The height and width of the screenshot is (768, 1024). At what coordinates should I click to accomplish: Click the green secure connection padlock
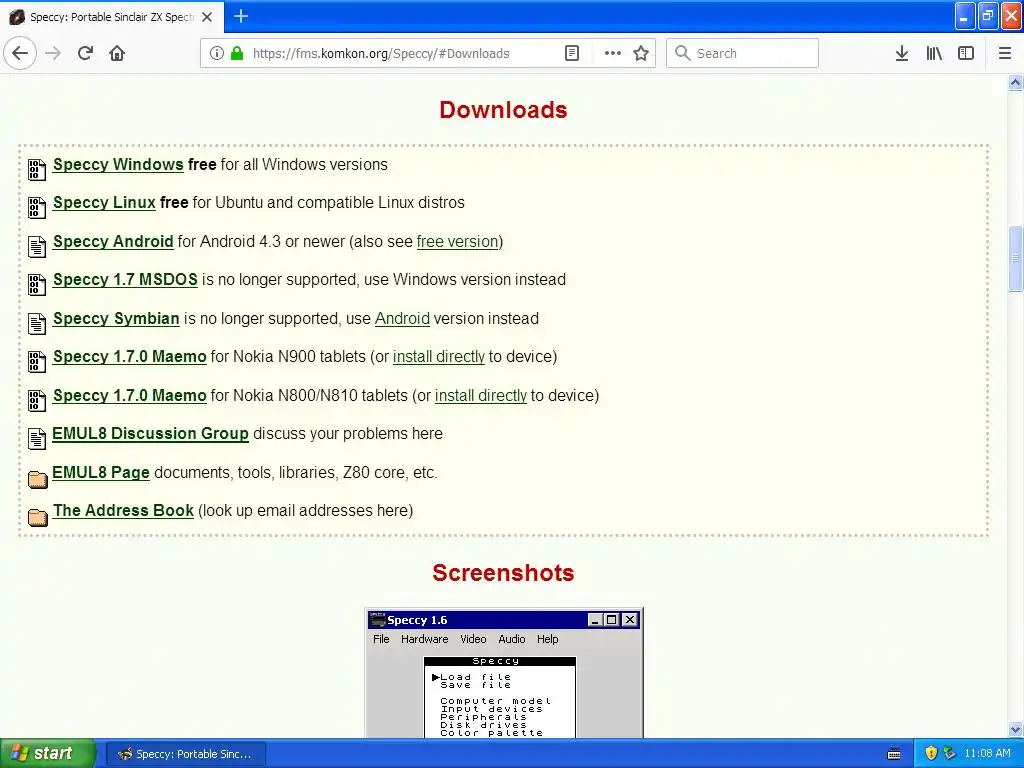coord(237,53)
